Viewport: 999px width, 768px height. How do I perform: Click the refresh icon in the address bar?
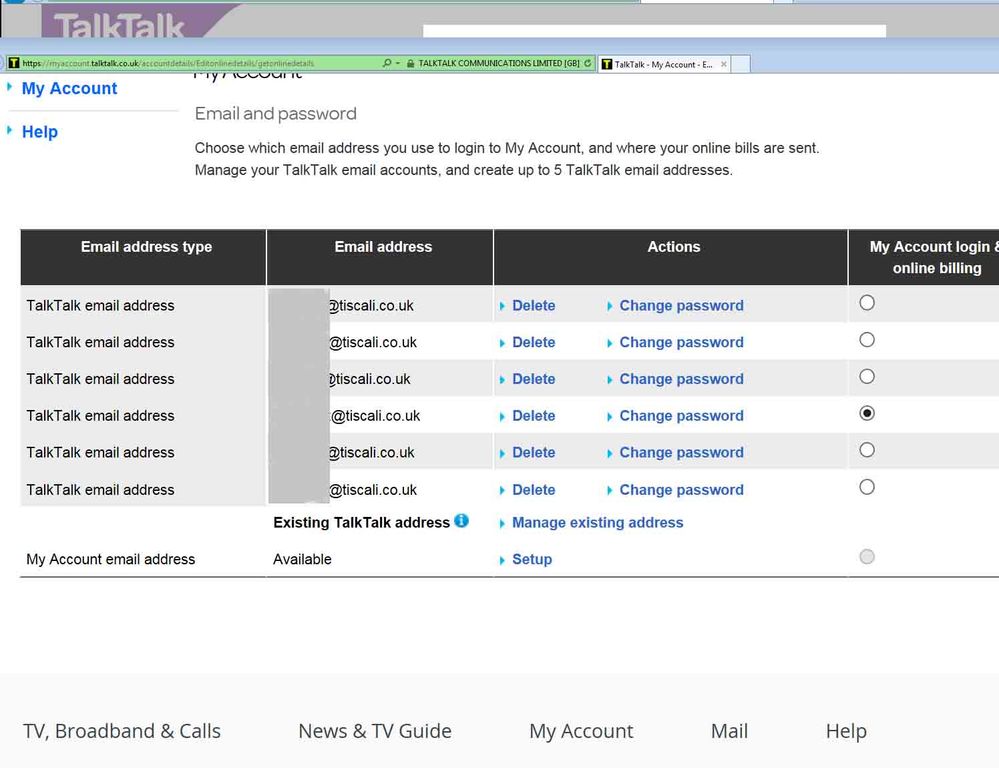(x=588, y=64)
